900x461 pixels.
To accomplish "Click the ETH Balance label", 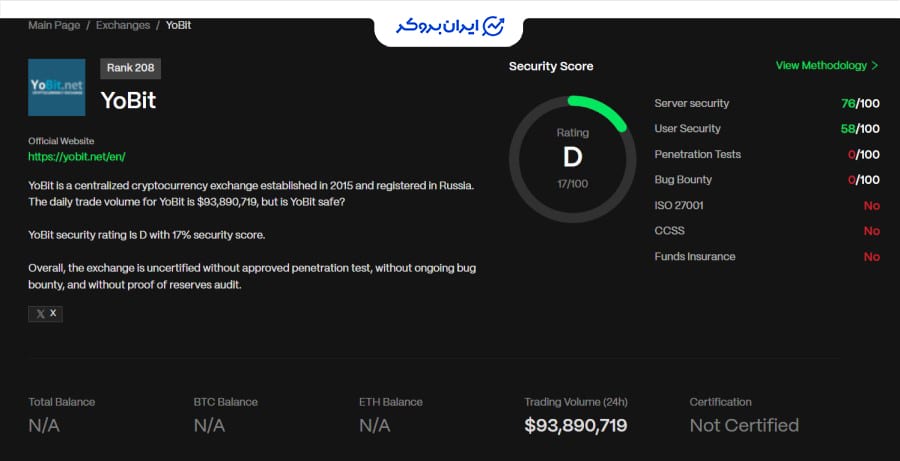I will pyautogui.click(x=391, y=402).
